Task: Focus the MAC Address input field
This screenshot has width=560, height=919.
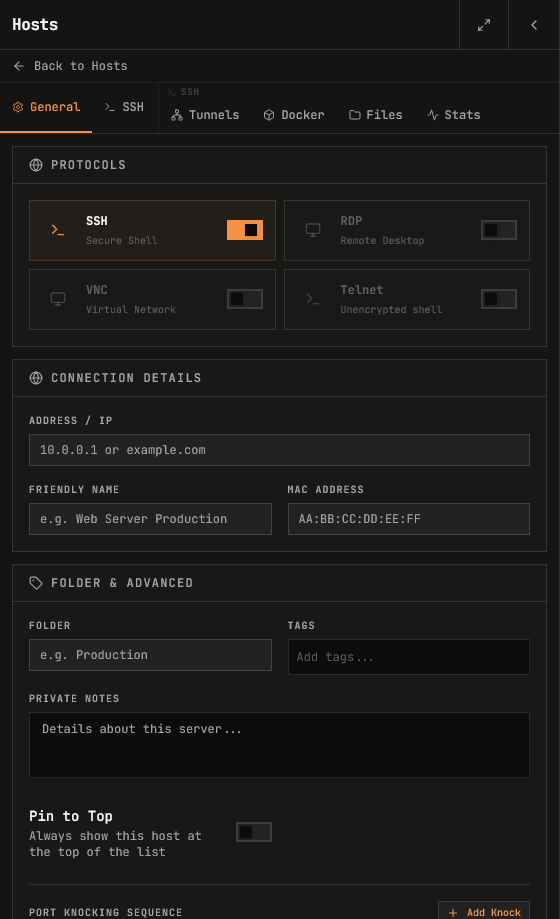Action: coord(409,519)
